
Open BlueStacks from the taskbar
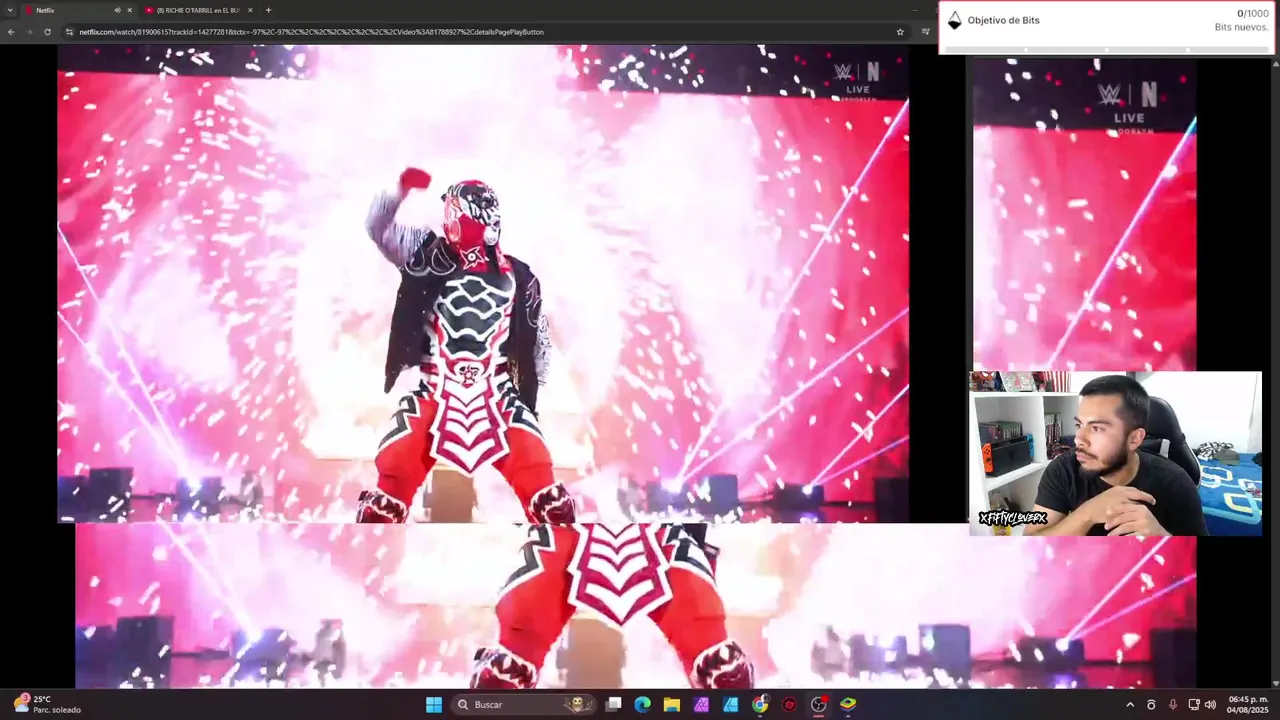click(x=848, y=705)
